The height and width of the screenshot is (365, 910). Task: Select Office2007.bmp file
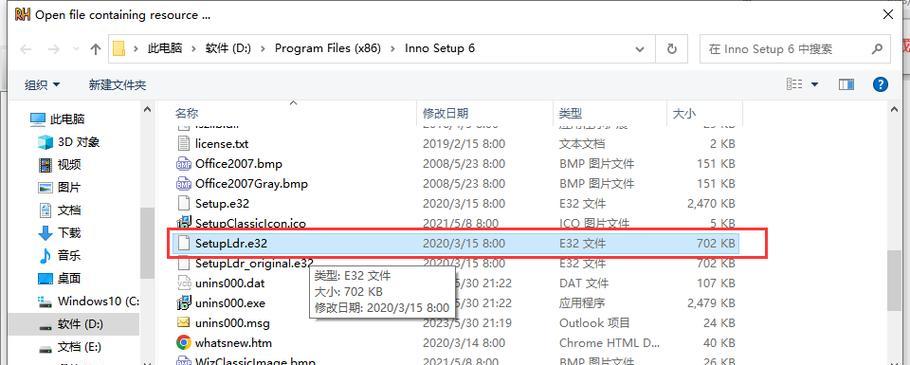point(456,164)
